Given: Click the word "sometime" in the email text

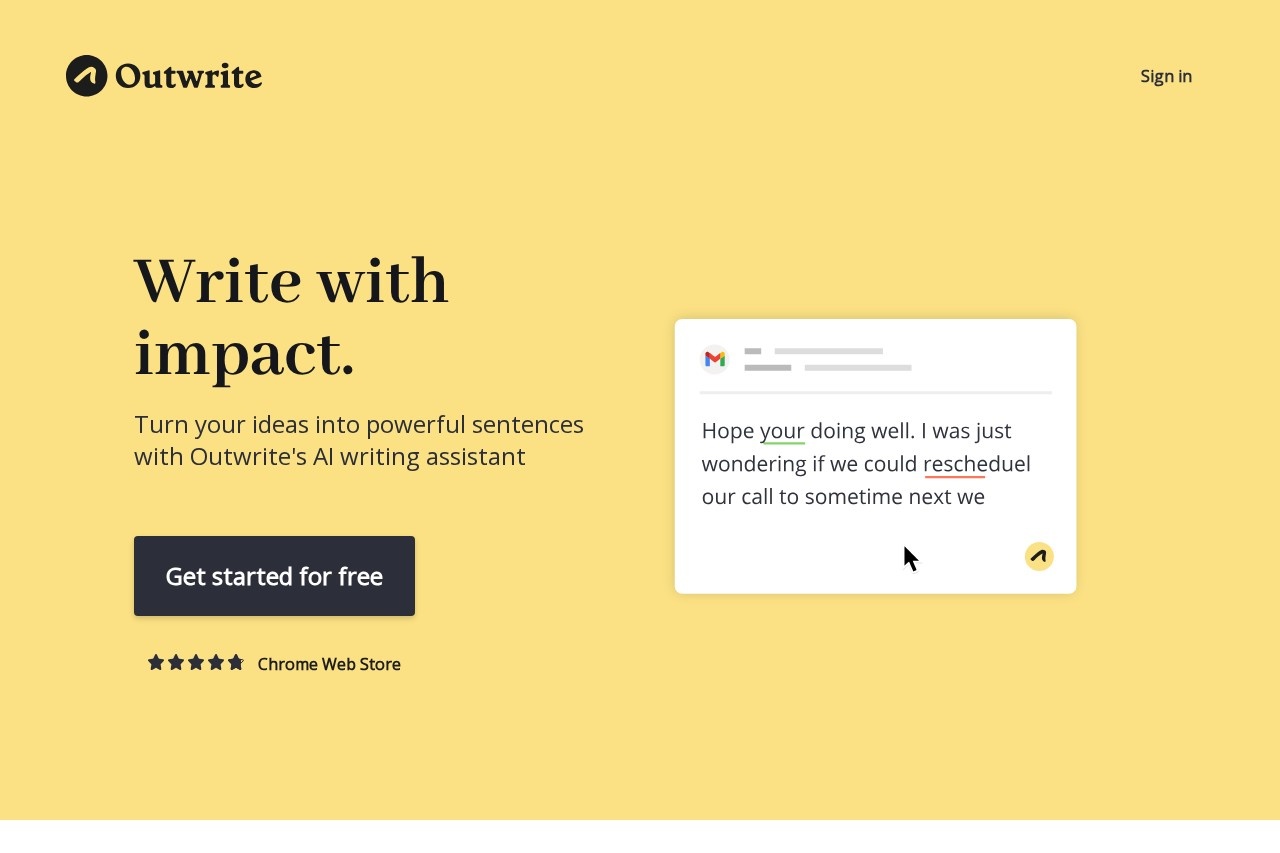Looking at the screenshot, I should (x=853, y=497).
